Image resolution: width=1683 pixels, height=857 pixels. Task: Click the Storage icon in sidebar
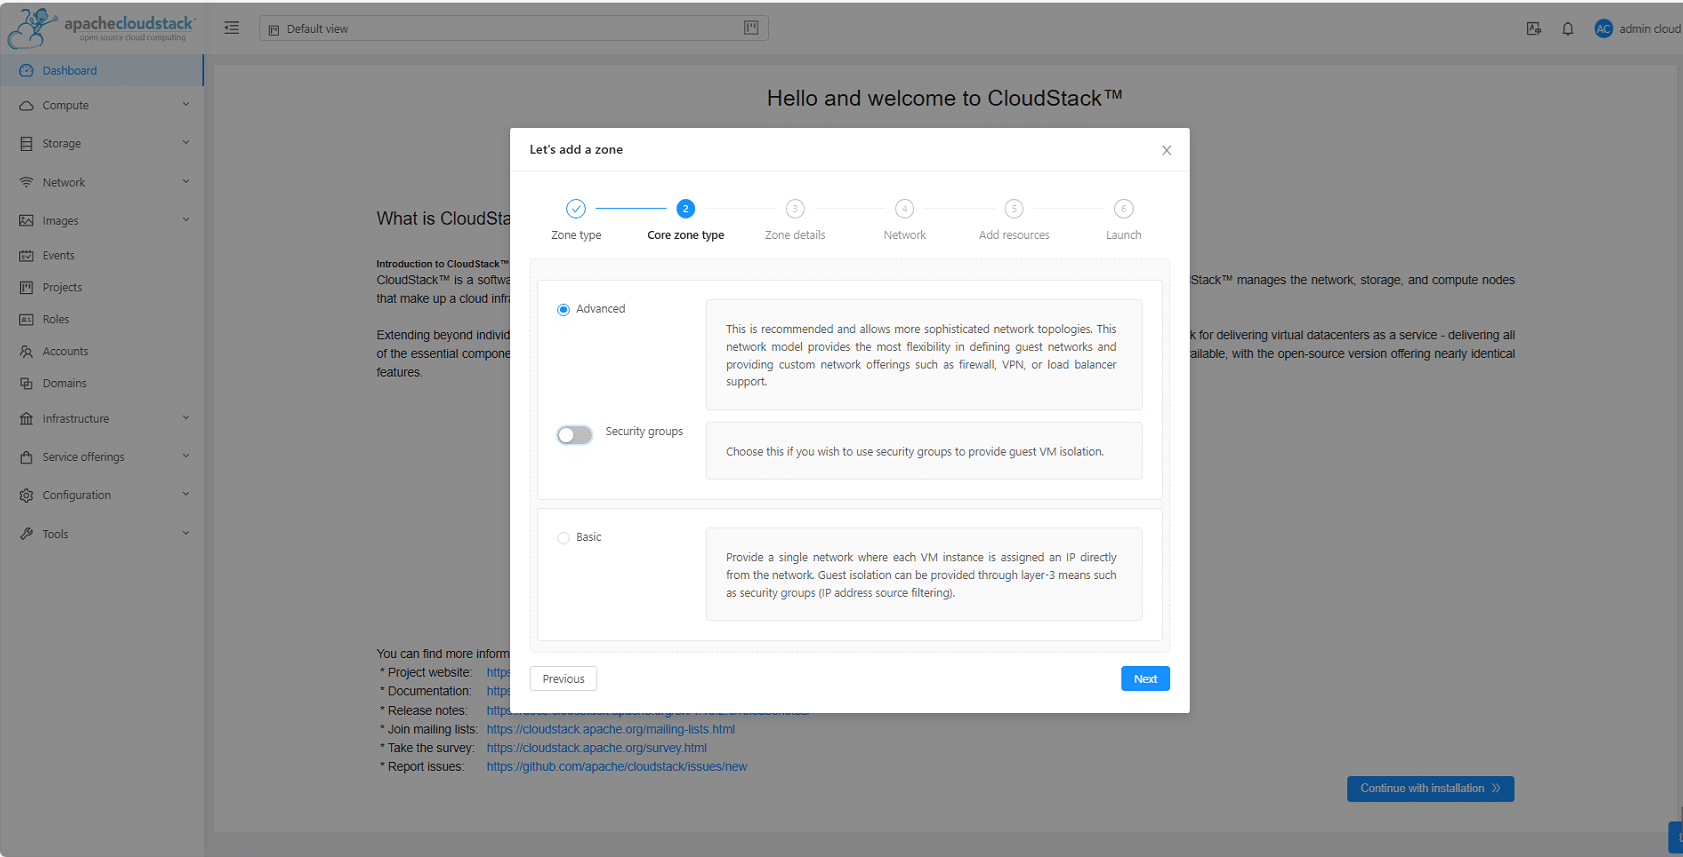pos(26,144)
